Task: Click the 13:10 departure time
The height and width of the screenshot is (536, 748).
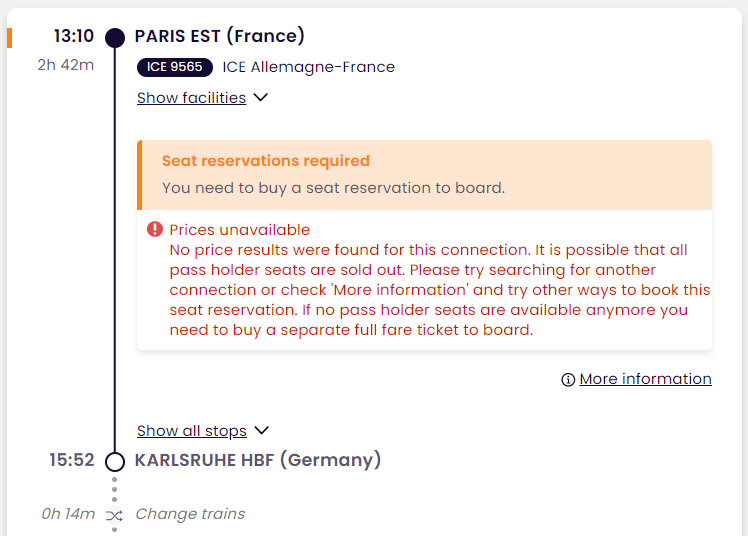Action: coord(74,36)
